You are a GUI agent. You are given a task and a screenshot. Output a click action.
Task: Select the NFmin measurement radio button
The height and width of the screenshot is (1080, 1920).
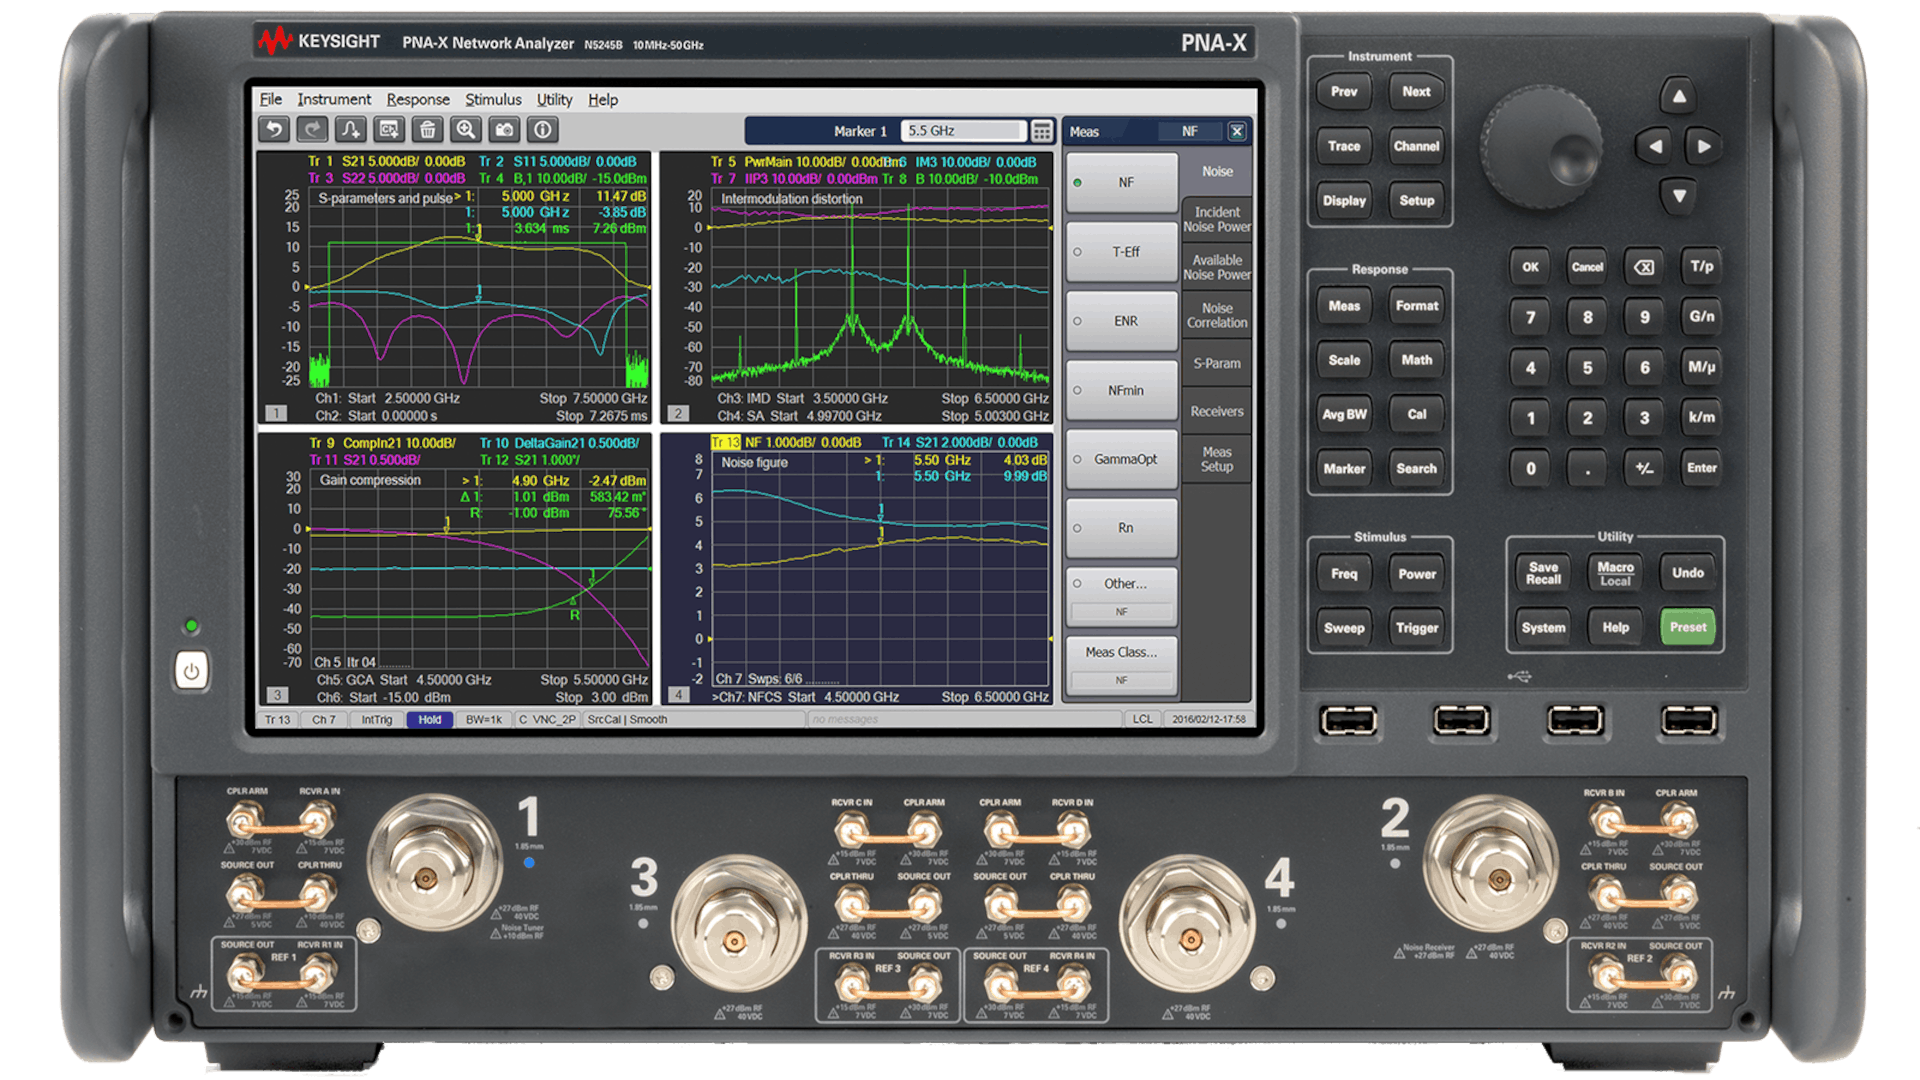pos(1121,390)
